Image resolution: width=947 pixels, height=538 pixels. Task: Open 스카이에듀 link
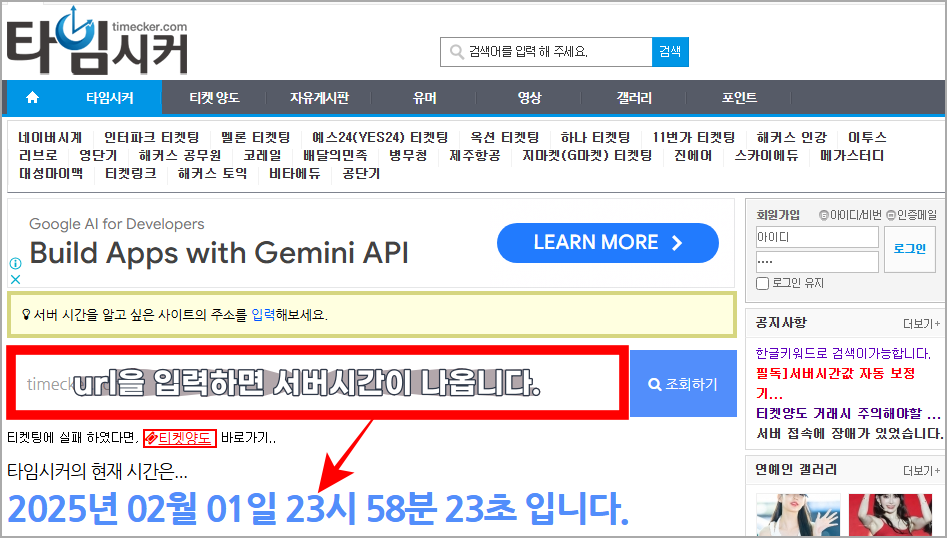(x=766, y=156)
